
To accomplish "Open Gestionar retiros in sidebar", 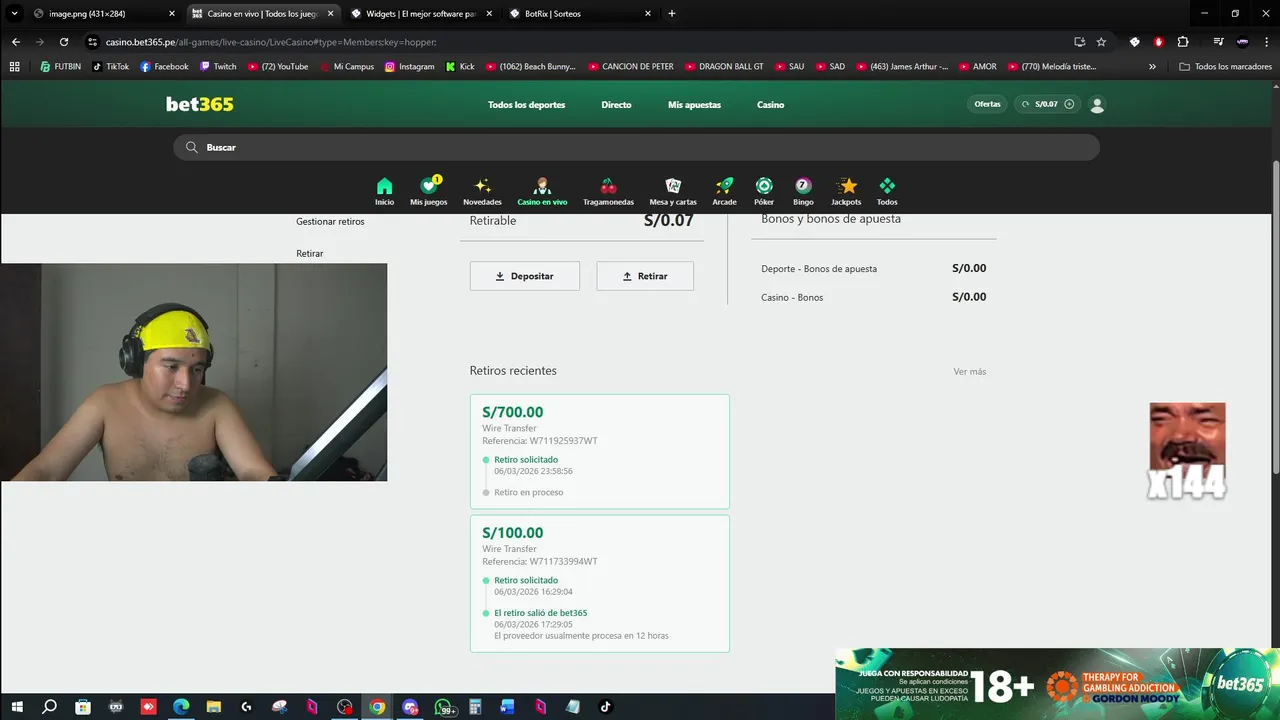I will click(330, 222).
